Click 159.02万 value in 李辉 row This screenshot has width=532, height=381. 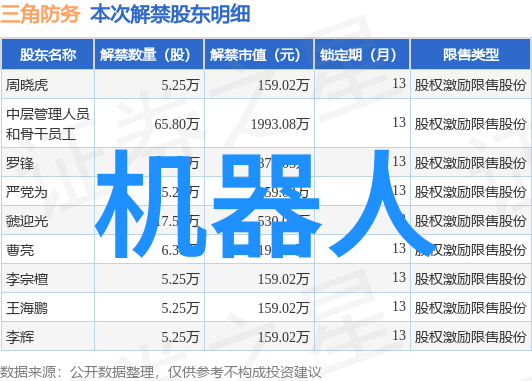point(283,338)
